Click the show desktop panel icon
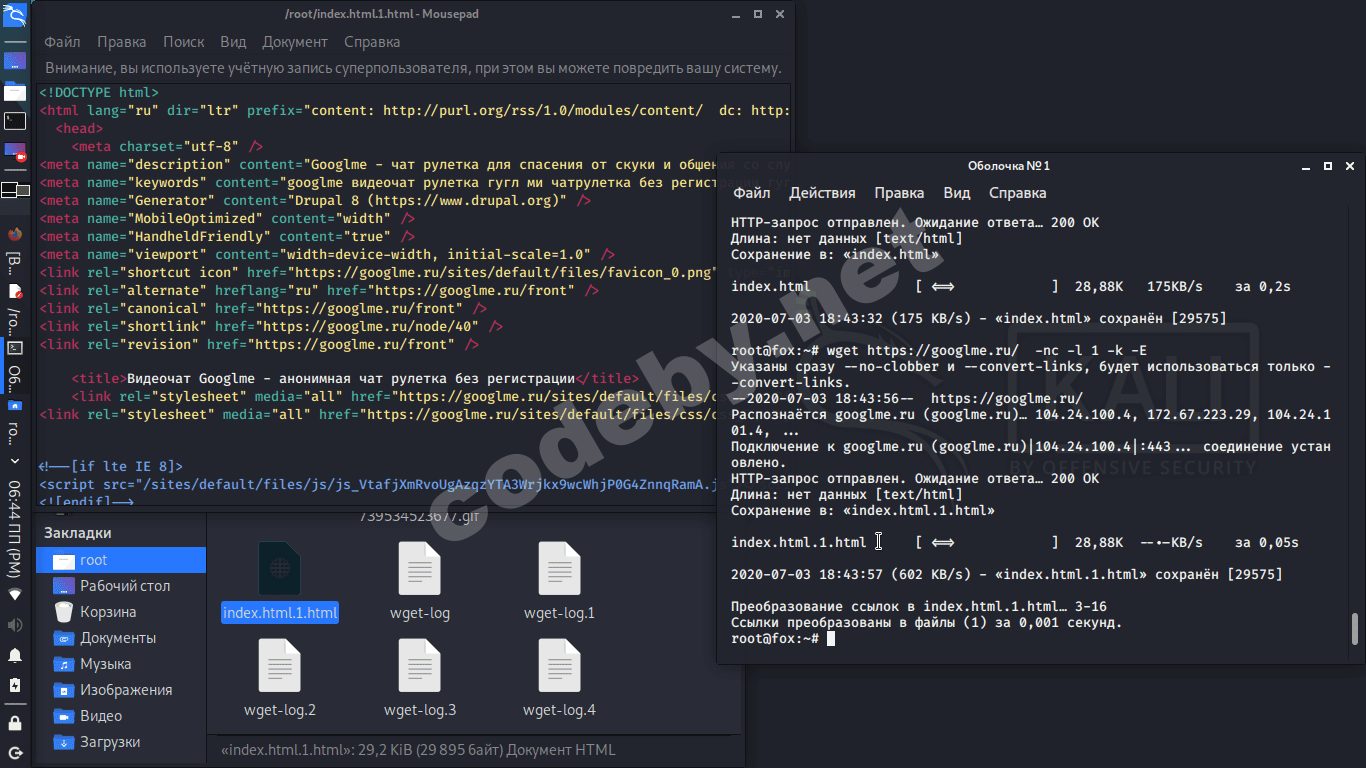Image resolution: width=1366 pixels, height=768 pixels. [x=15, y=60]
